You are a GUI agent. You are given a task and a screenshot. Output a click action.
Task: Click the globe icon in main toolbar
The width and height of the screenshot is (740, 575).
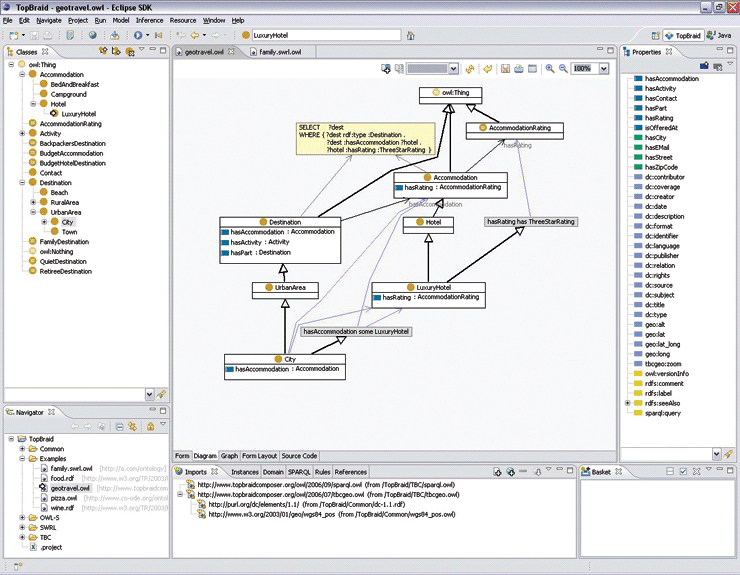[x=93, y=35]
